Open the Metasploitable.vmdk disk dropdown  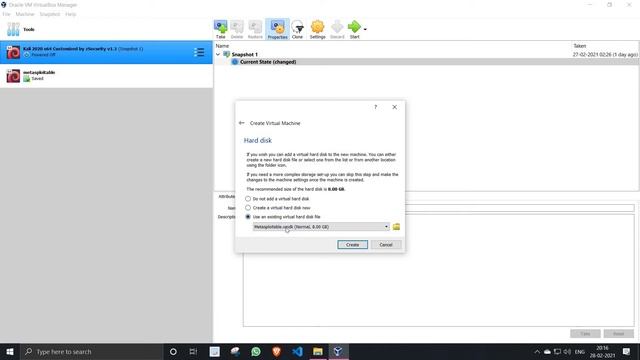pos(321,227)
